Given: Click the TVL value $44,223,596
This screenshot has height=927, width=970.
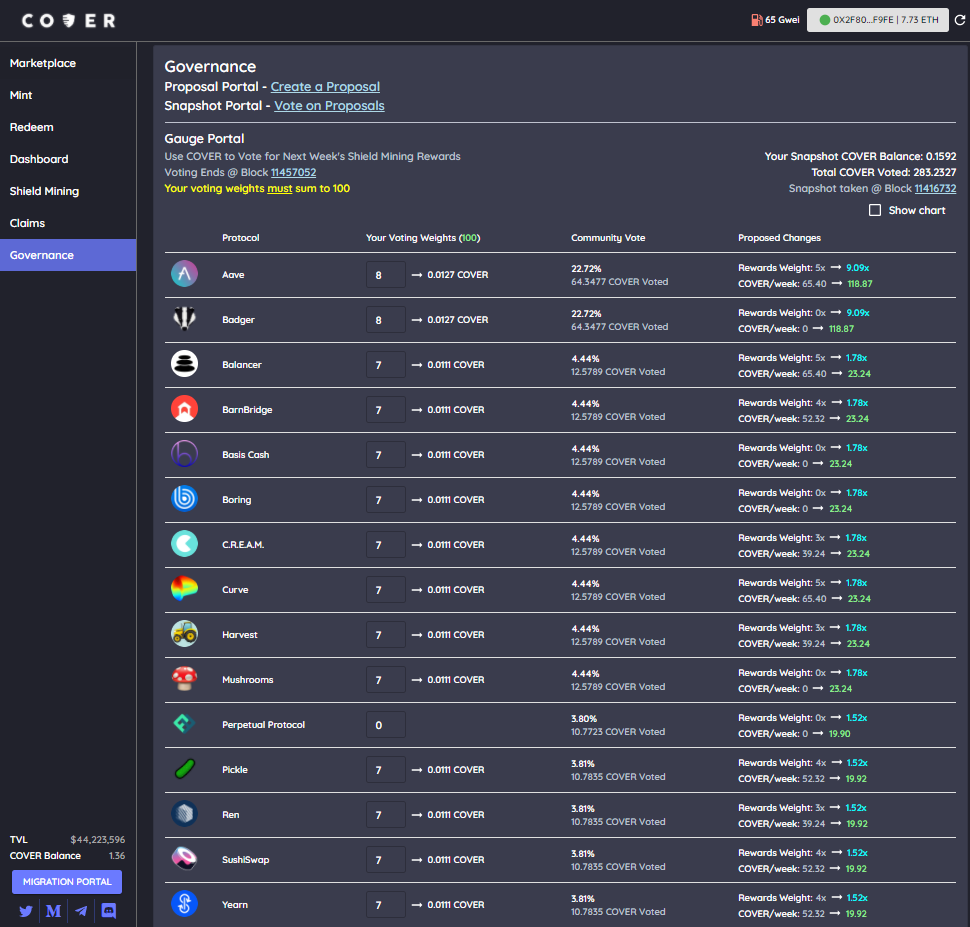Looking at the screenshot, I should point(98,840).
